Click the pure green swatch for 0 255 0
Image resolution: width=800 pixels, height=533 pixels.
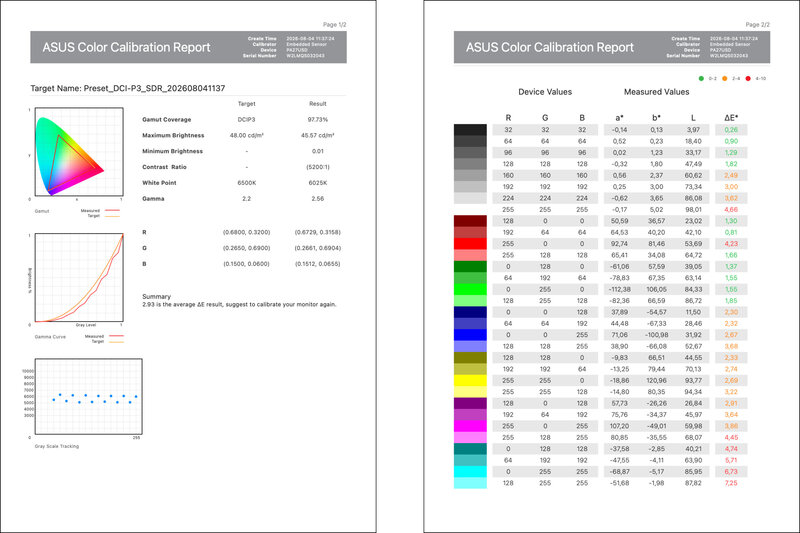470,289
